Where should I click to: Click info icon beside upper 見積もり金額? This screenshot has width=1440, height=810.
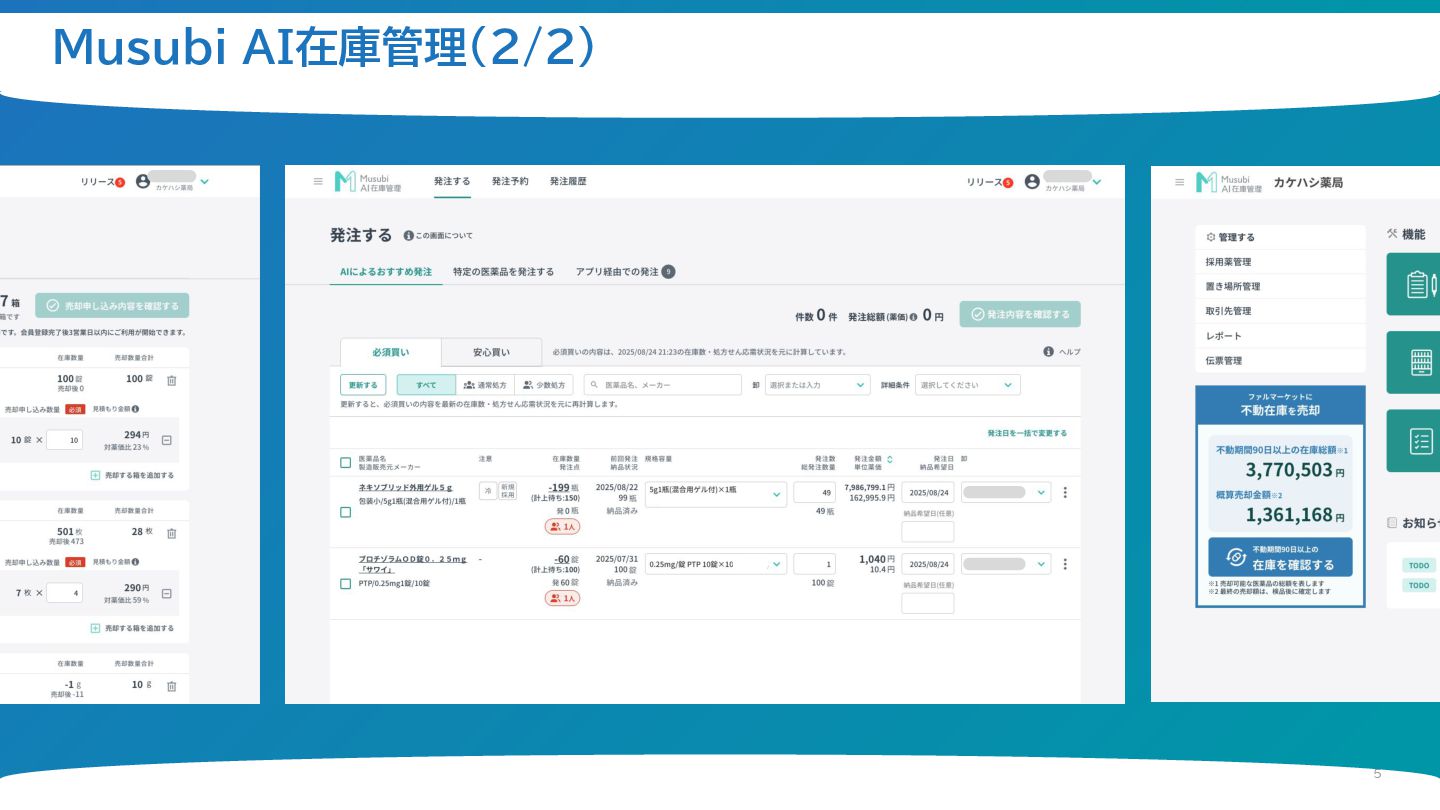135,409
